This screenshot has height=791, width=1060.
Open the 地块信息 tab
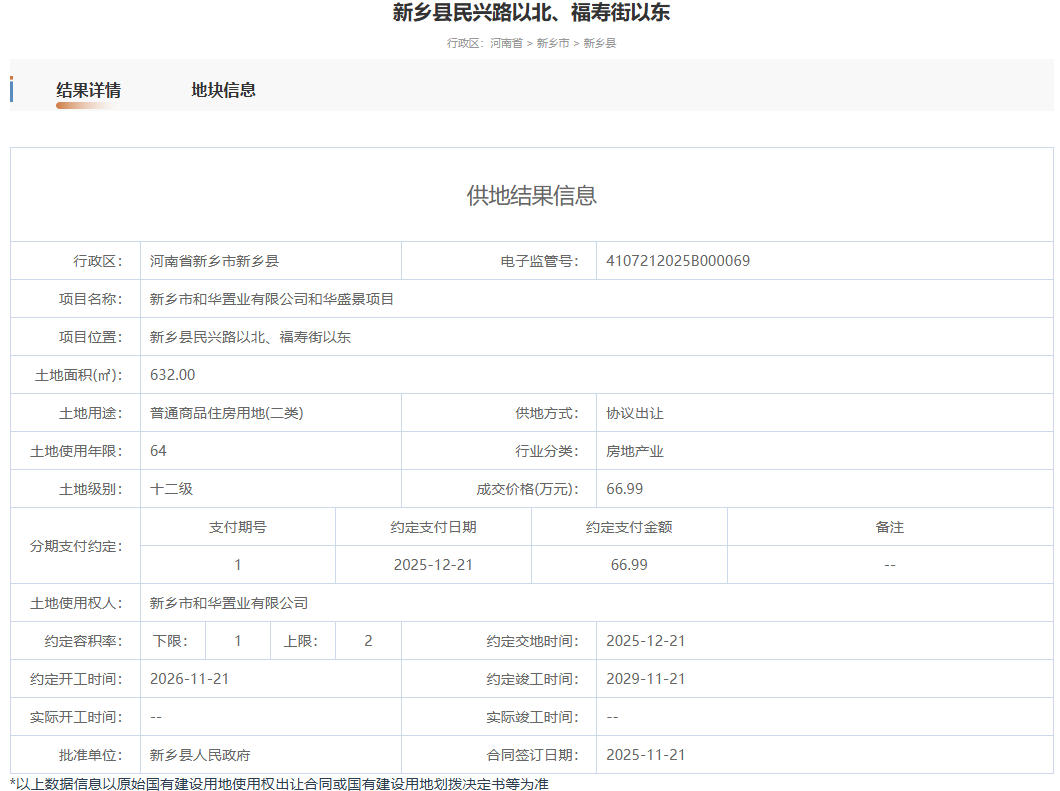click(x=223, y=90)
